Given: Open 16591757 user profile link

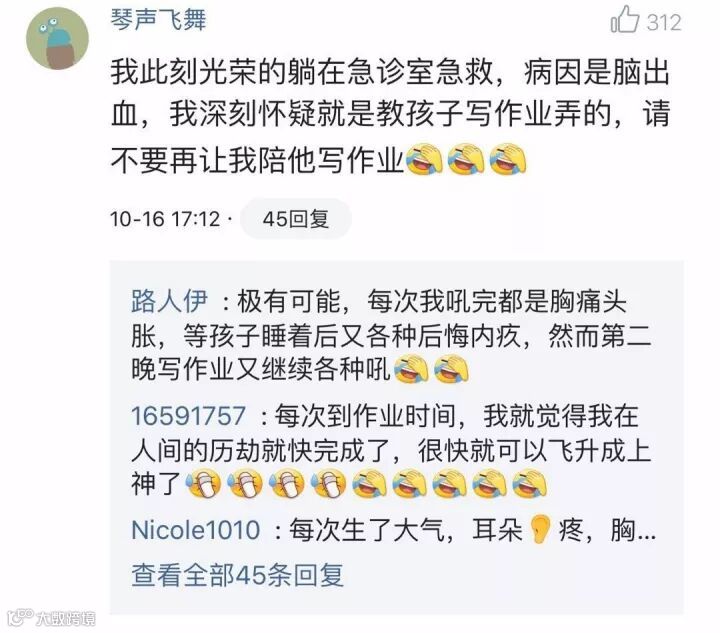Looking at the screenshot, I should (188, 416).
